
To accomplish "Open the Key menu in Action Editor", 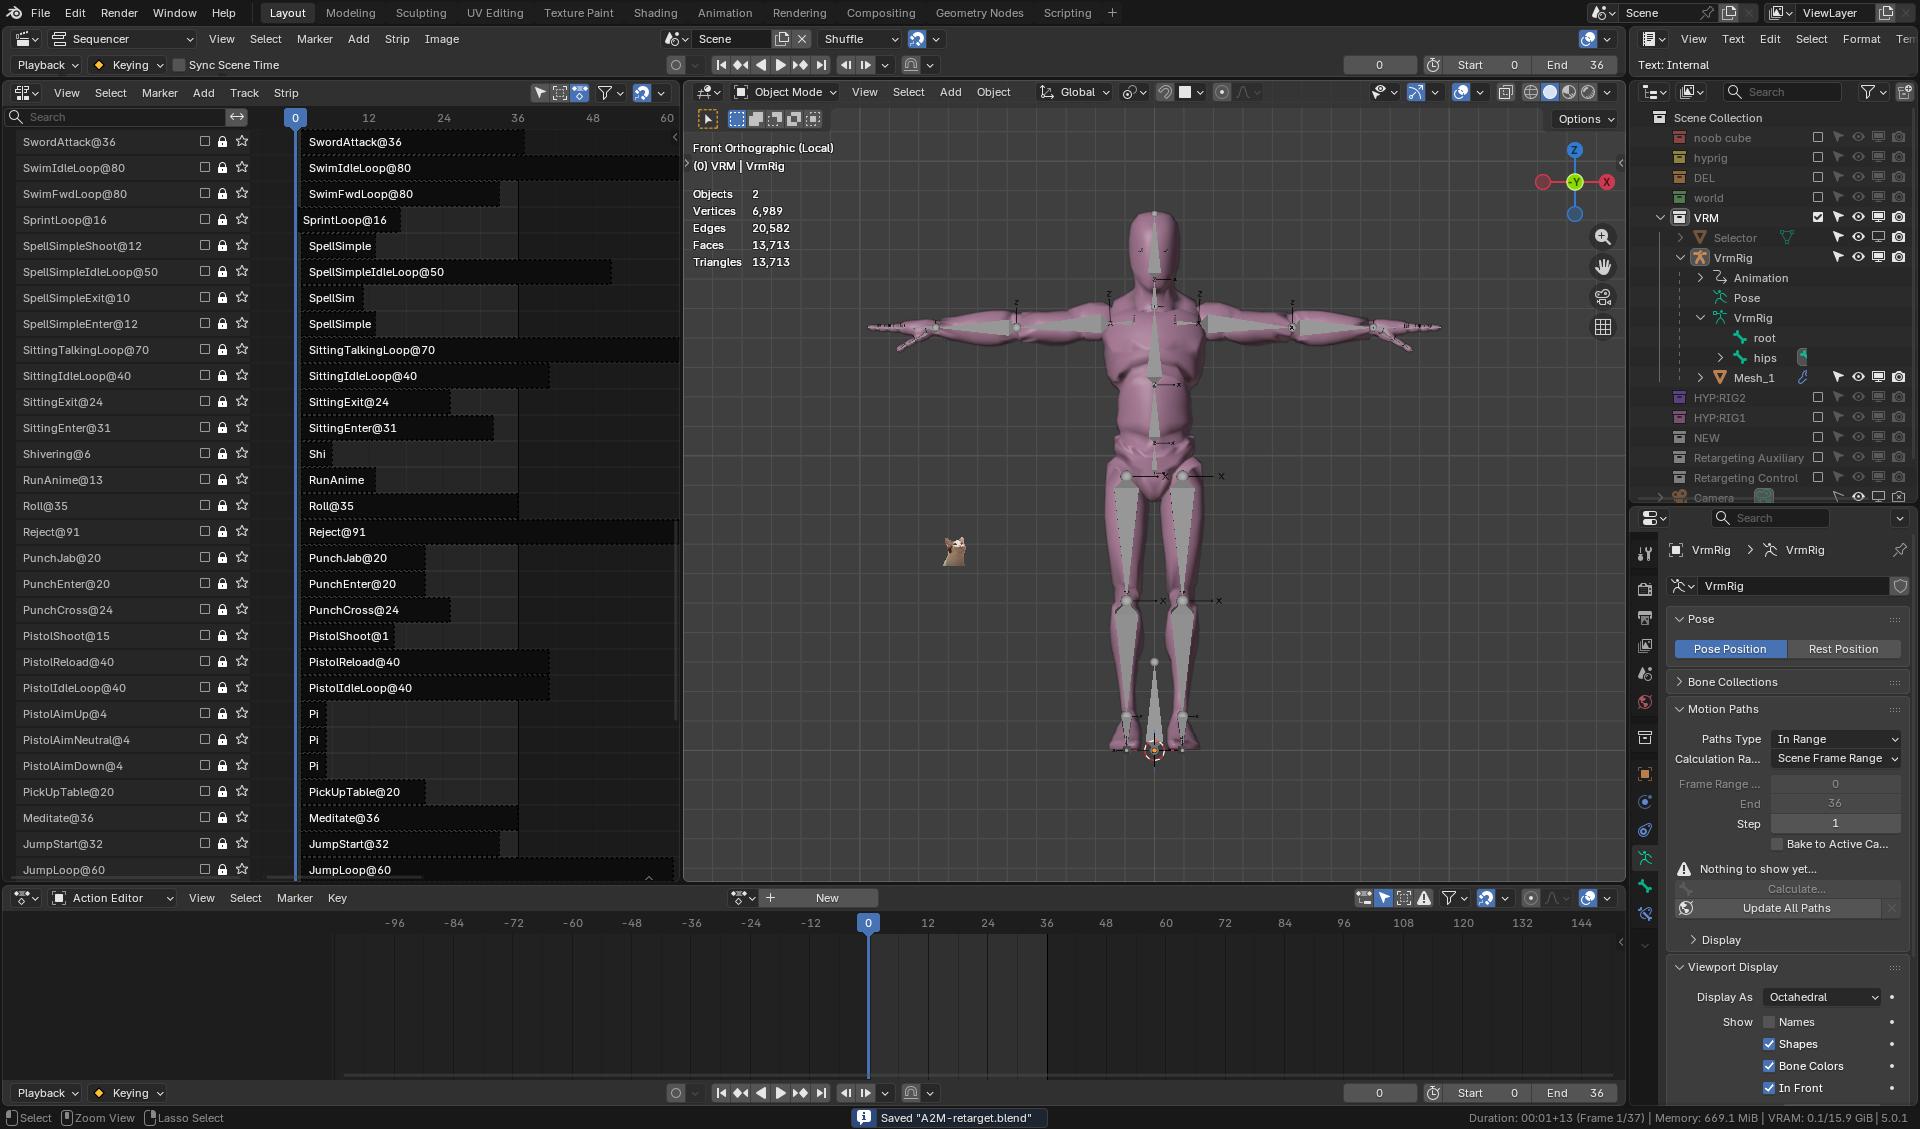I will (337, 898).
